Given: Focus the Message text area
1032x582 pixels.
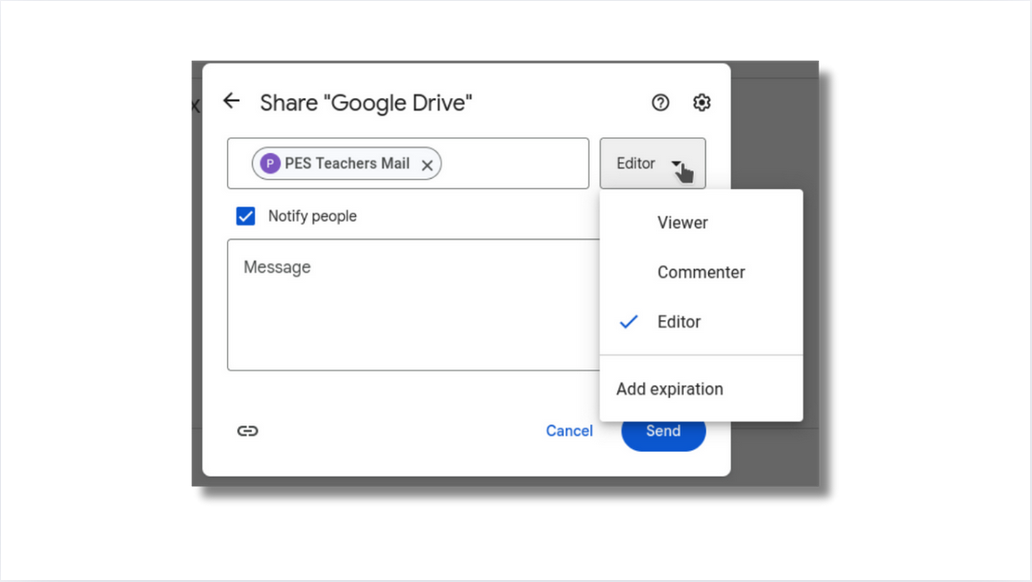Looking at the screenshot, I should pos(413,305).
